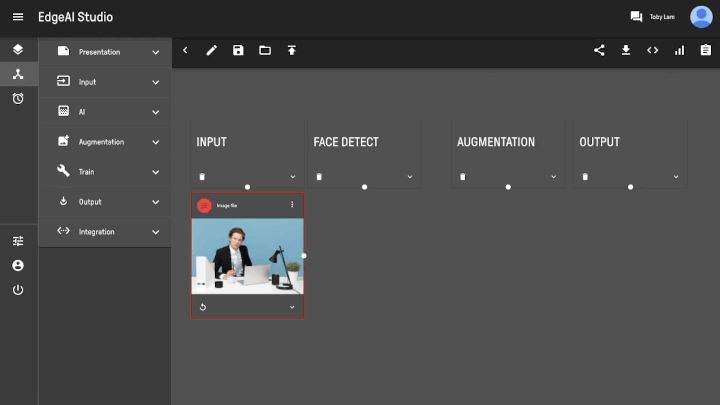The image size is (720, 405).
Task: Click the power logout icon
Action: [x=18, y=290]
